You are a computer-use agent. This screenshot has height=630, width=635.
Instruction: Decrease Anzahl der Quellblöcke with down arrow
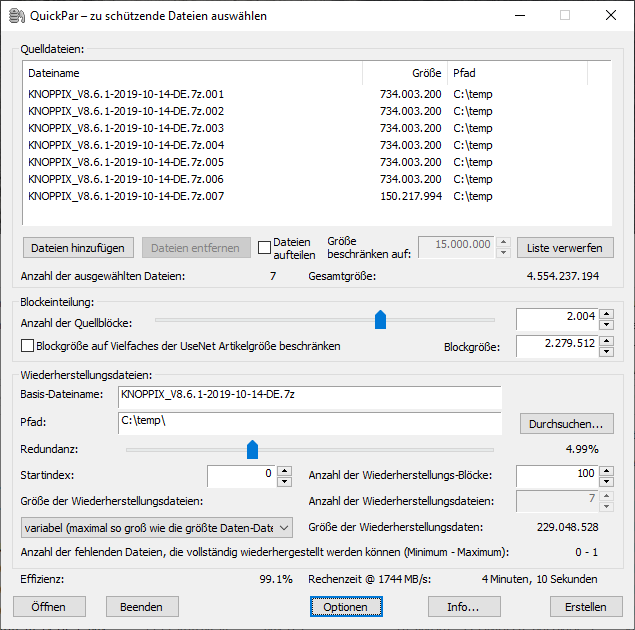606,325
